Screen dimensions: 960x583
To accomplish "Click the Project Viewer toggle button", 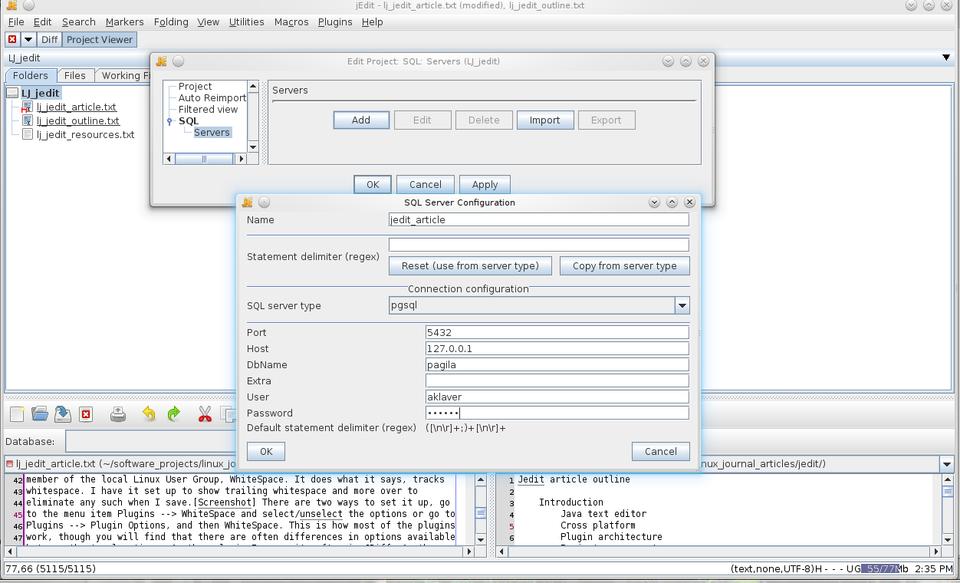I will tap(99, 40).
